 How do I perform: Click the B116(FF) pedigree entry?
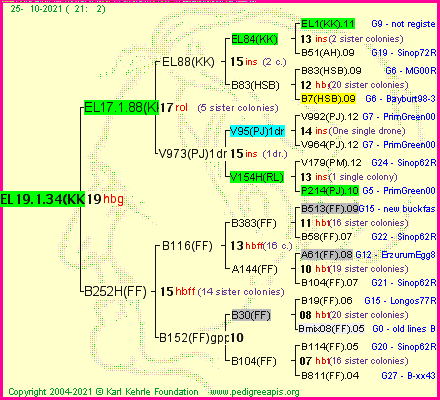click(x=187, y=246)
